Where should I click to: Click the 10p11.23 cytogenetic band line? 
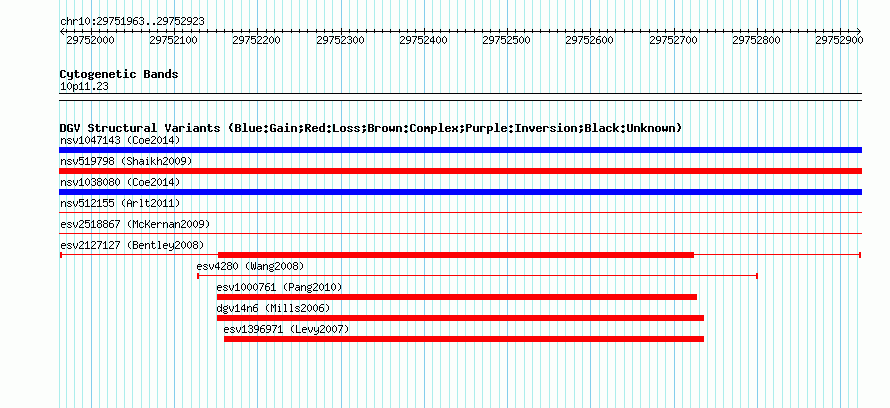(x=460, y=97)
